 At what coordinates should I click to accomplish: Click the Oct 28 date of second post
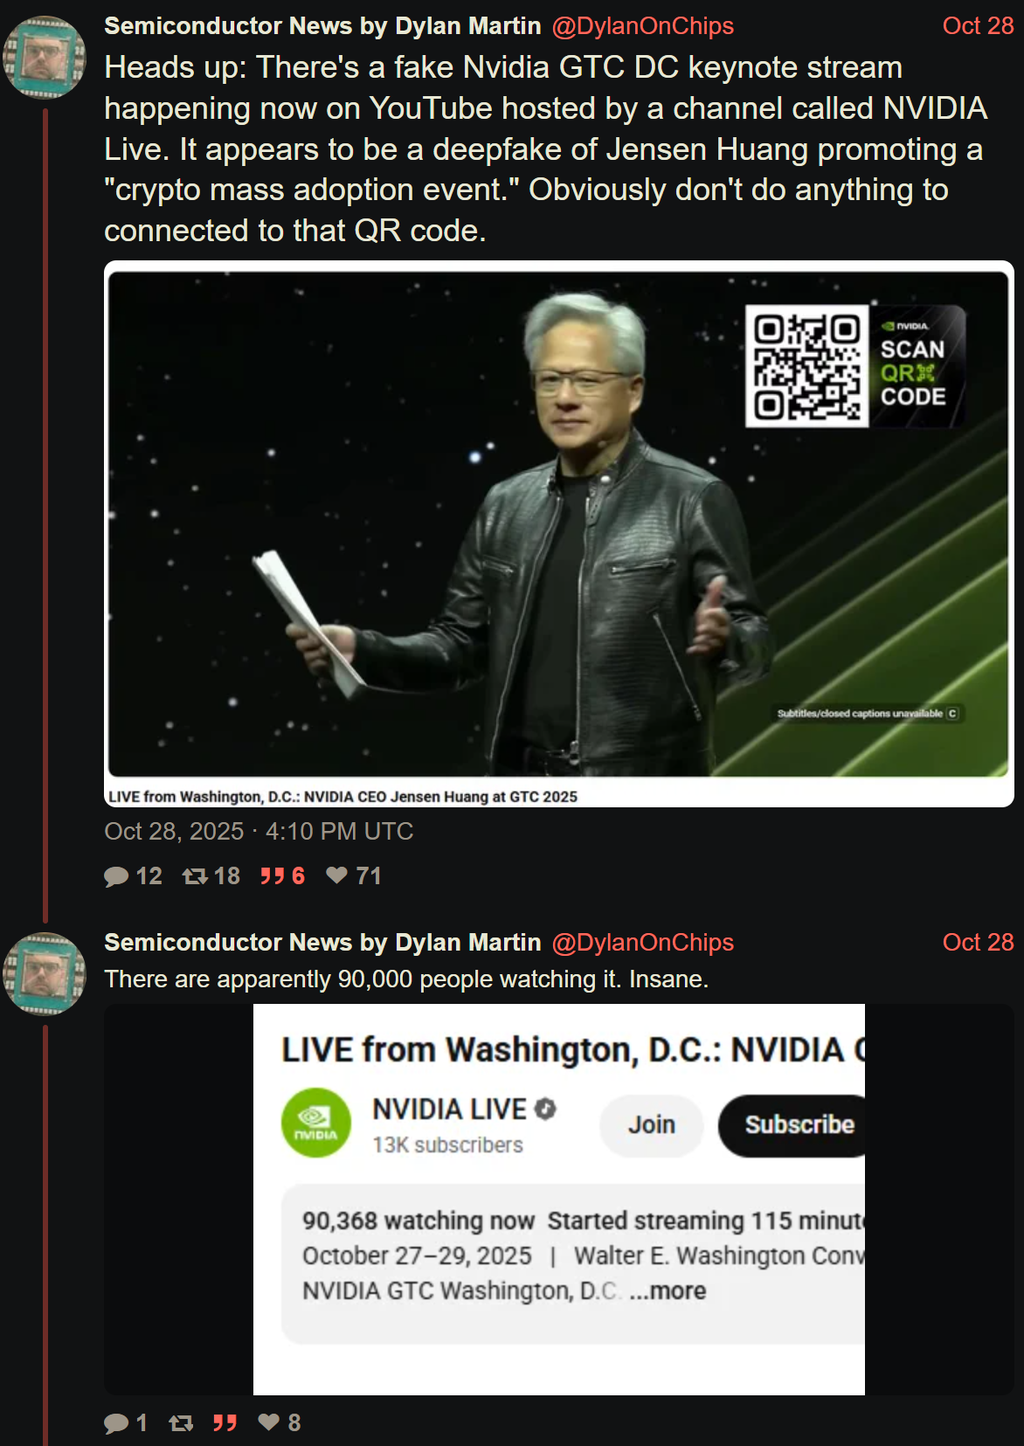point(978,942)
